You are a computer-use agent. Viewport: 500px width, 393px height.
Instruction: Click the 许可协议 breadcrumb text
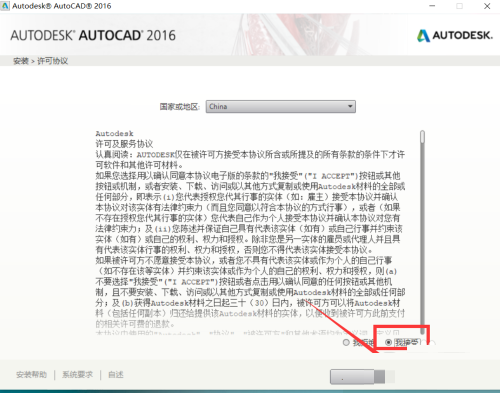tap(52, 61)
